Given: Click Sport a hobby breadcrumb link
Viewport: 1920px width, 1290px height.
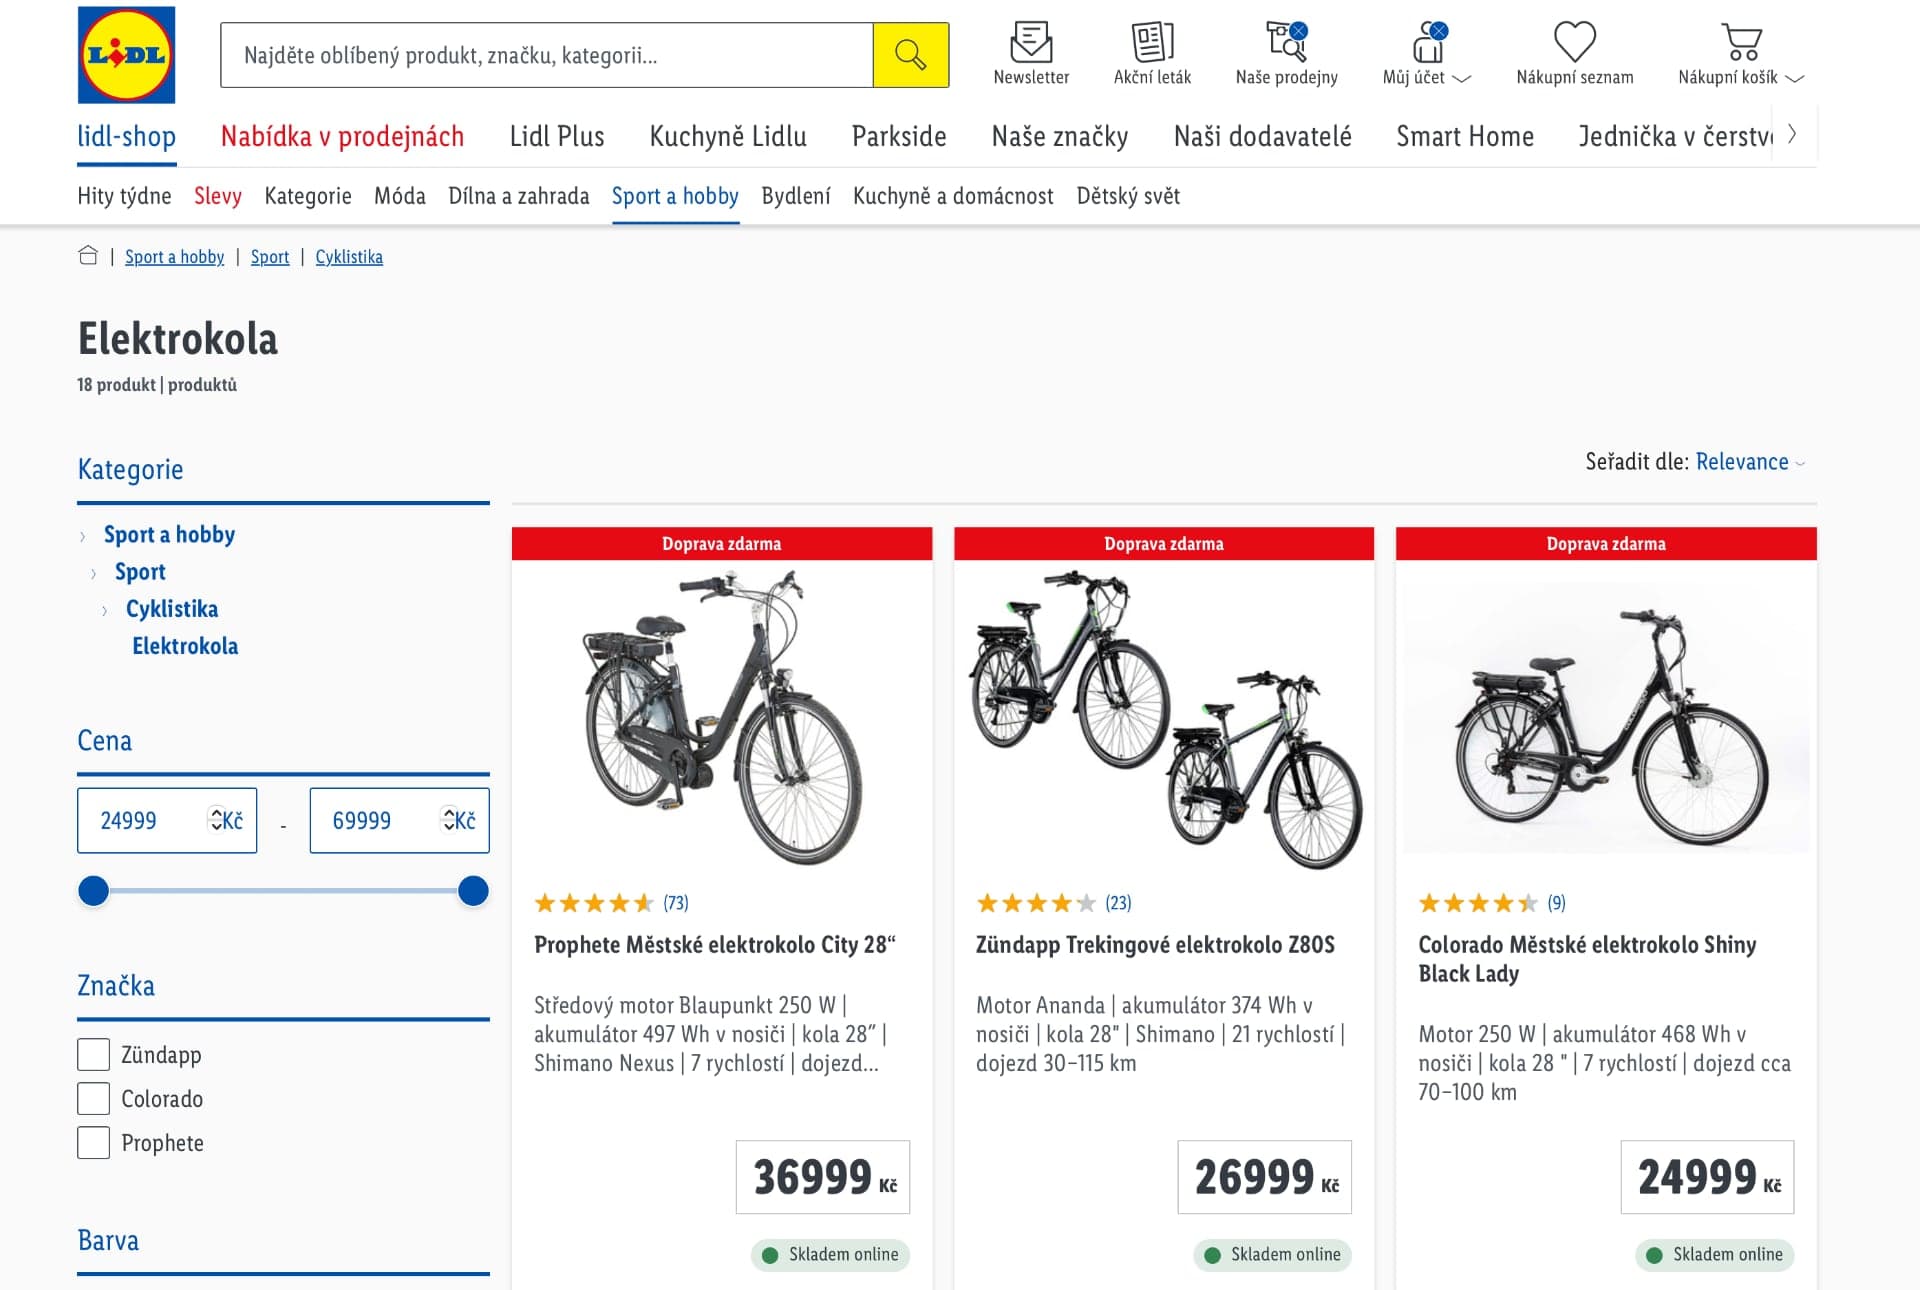Looking at the screenshot, I should point(174,257).
